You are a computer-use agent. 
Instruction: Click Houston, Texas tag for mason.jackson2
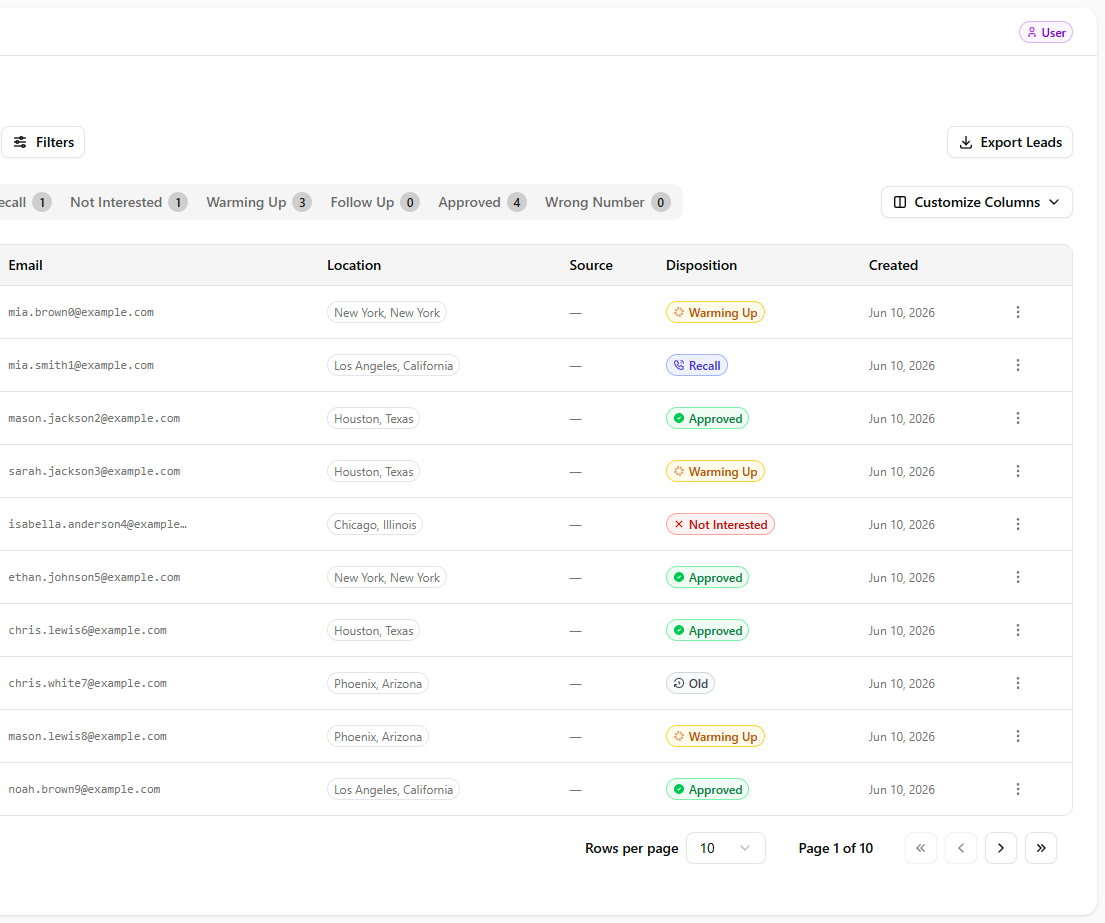coord(374,419)
